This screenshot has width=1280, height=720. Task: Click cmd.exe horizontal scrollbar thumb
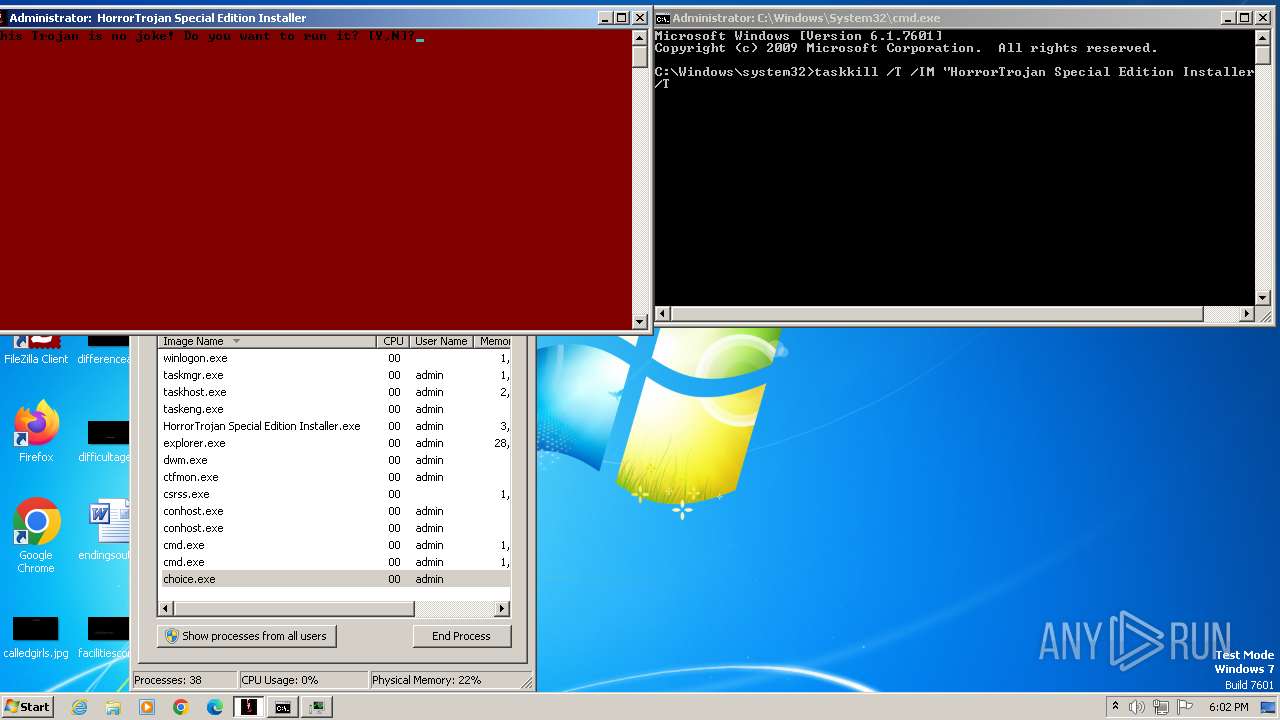point(936,314)
